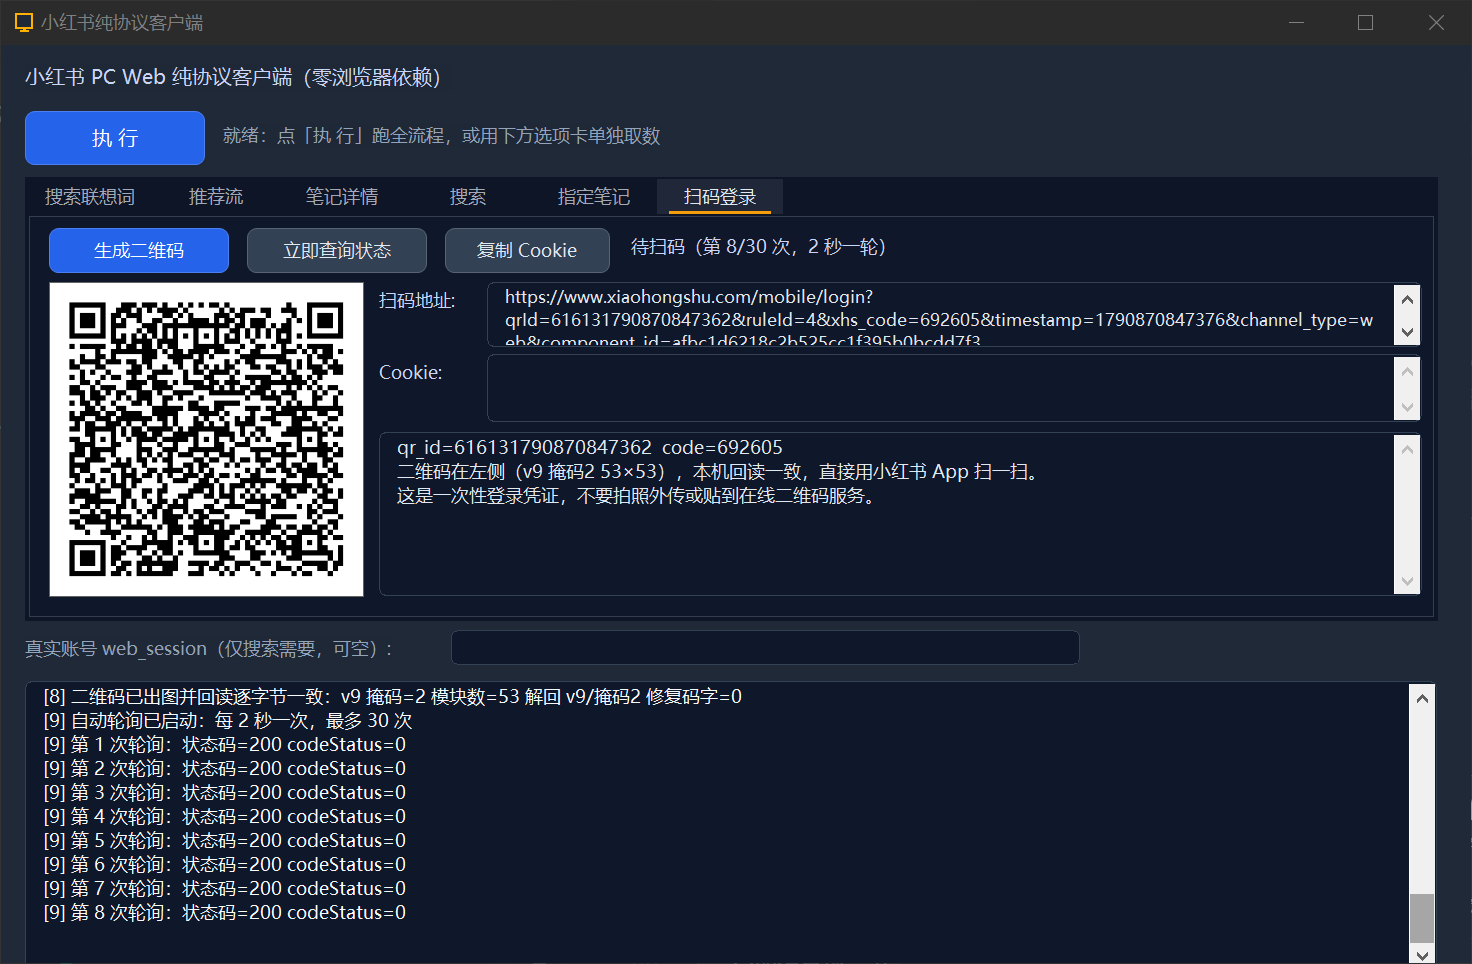The height and width of the screenshot is (964, 1472).
Task: Click the qr_id info text area
Action: tap(887, 514)
